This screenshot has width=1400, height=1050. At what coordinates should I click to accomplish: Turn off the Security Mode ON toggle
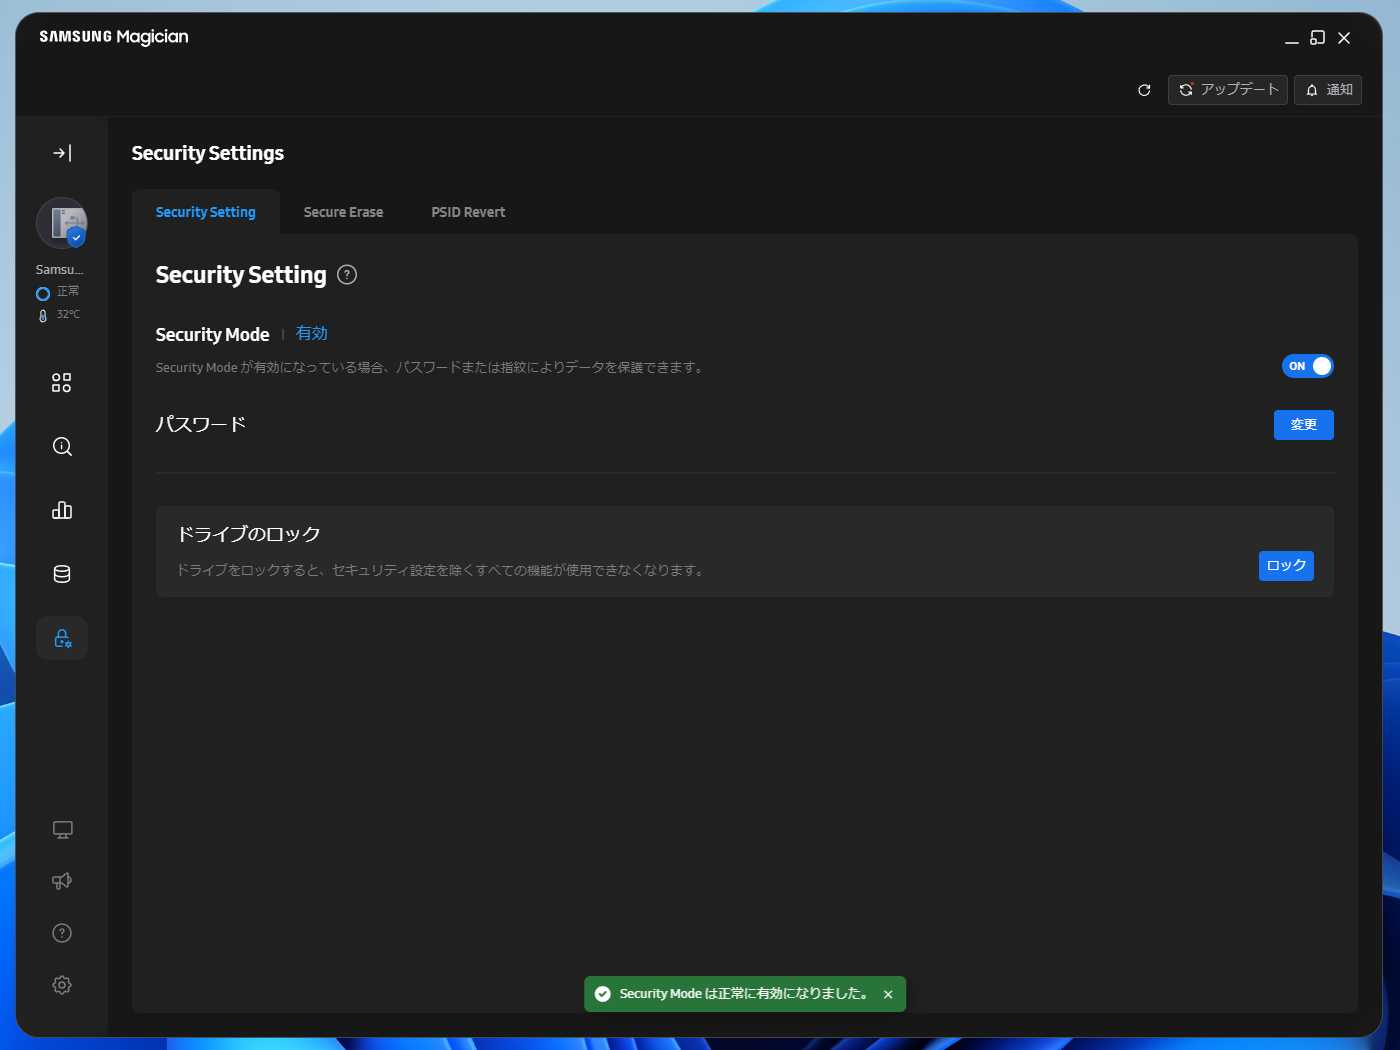[1308, 366]
